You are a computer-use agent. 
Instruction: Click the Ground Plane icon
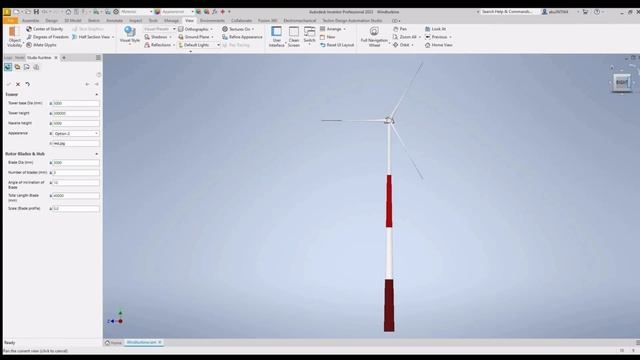[181, 37]
